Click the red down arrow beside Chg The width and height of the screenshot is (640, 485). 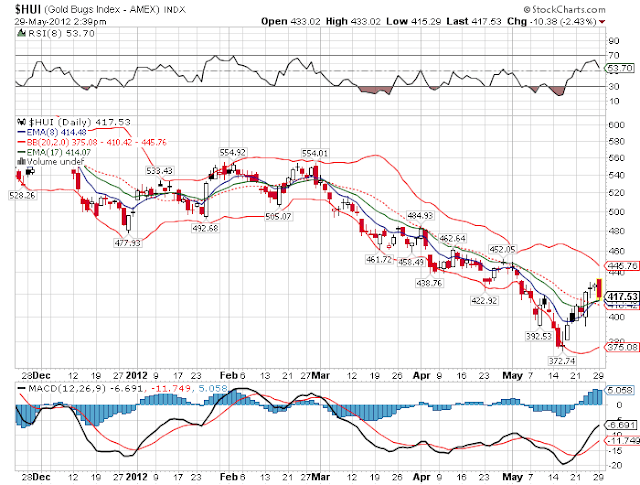[x=602, y=22]
